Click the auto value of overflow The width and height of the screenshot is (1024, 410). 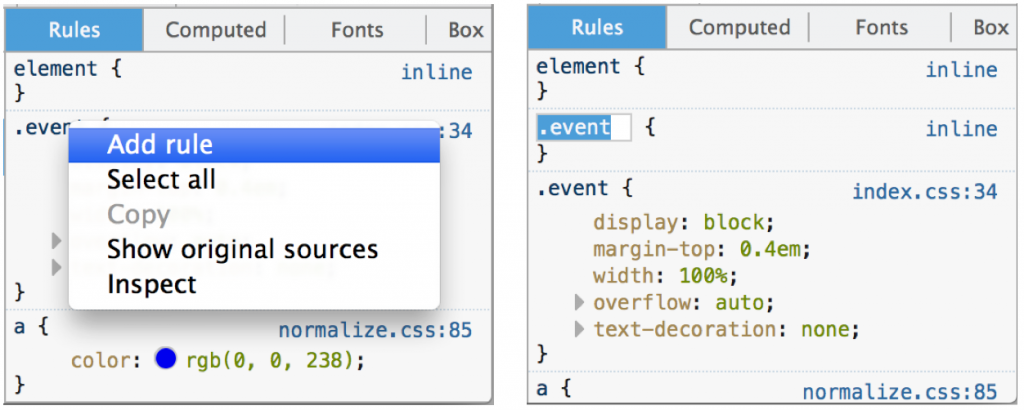pos(739,303)
